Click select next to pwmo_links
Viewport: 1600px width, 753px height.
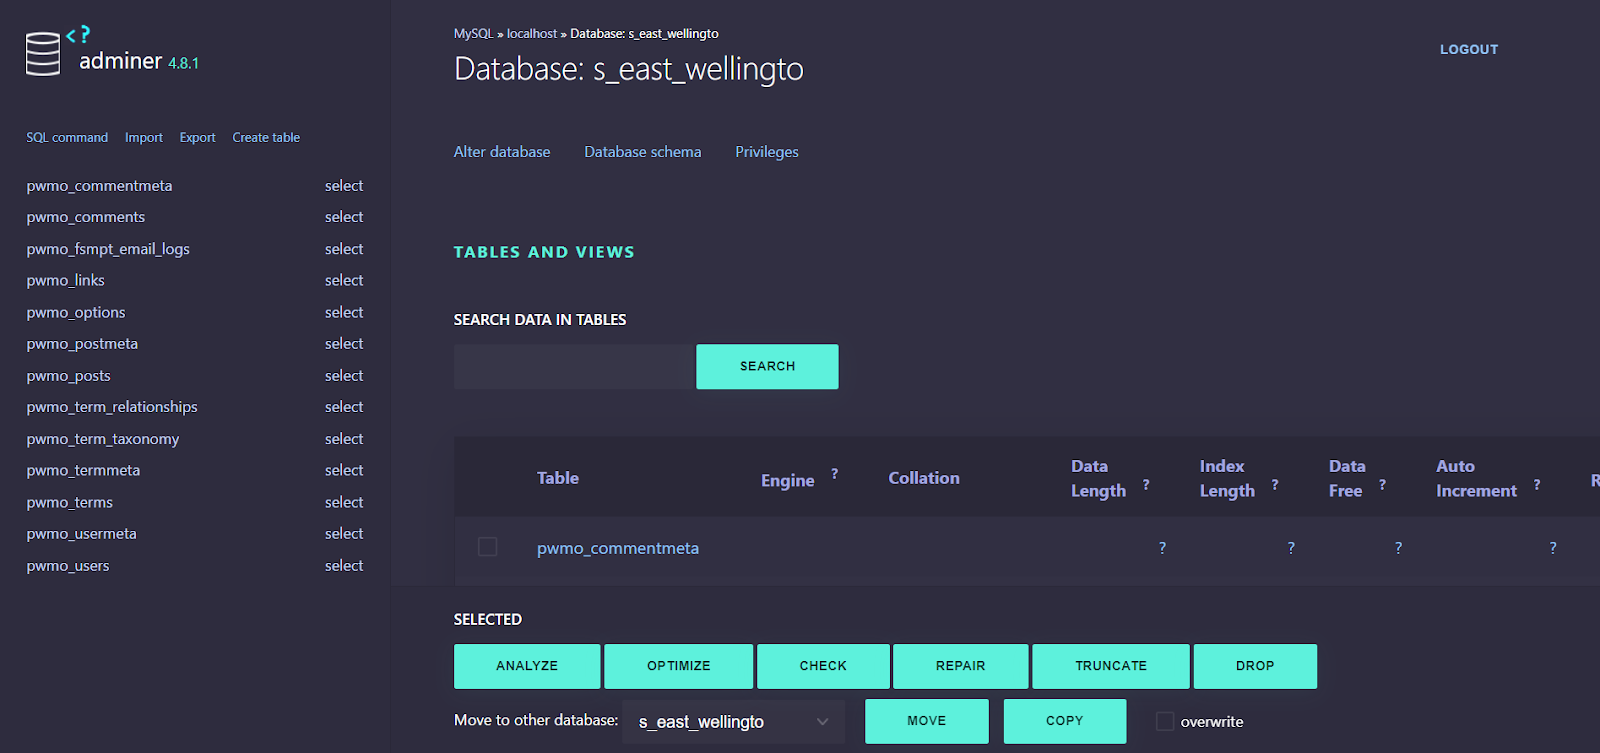344,281
